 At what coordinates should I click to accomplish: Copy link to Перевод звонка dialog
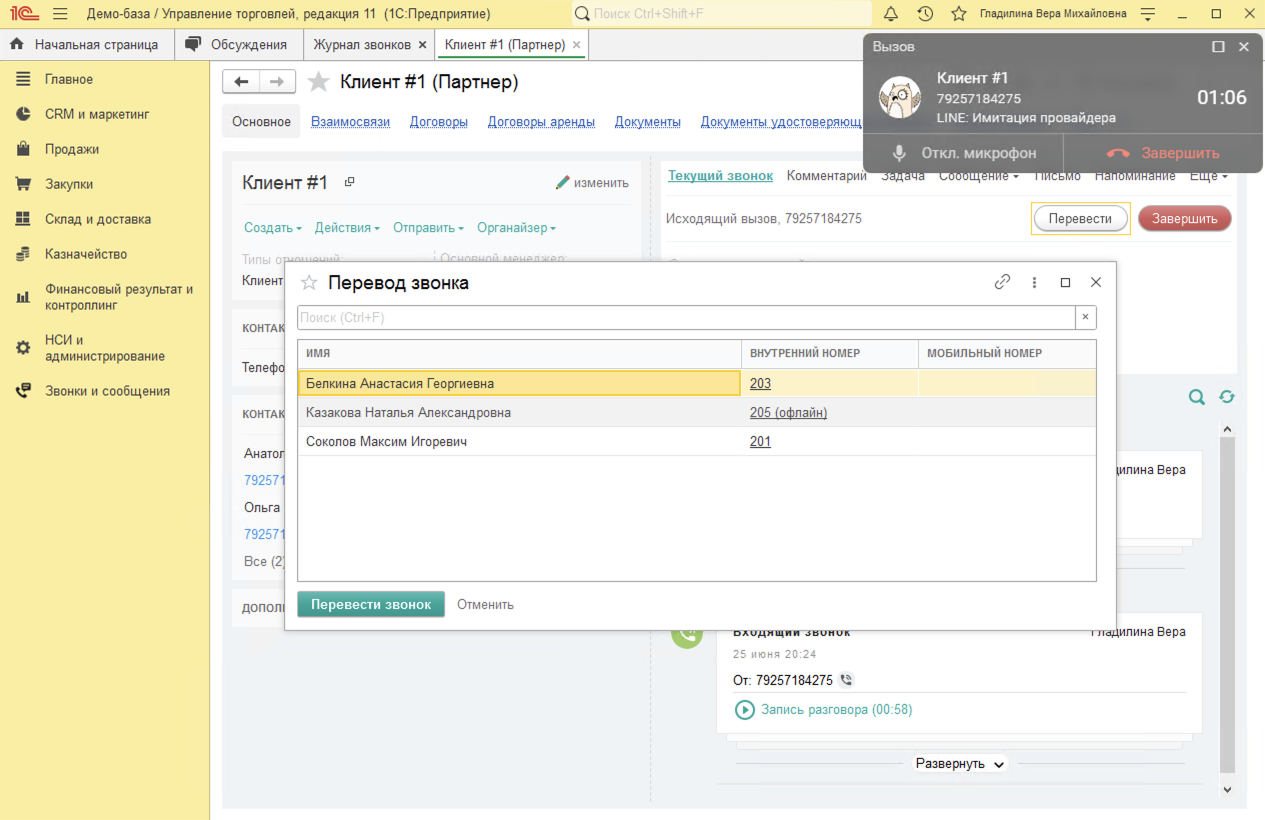pyautogui.click(x=1002, y=282)
